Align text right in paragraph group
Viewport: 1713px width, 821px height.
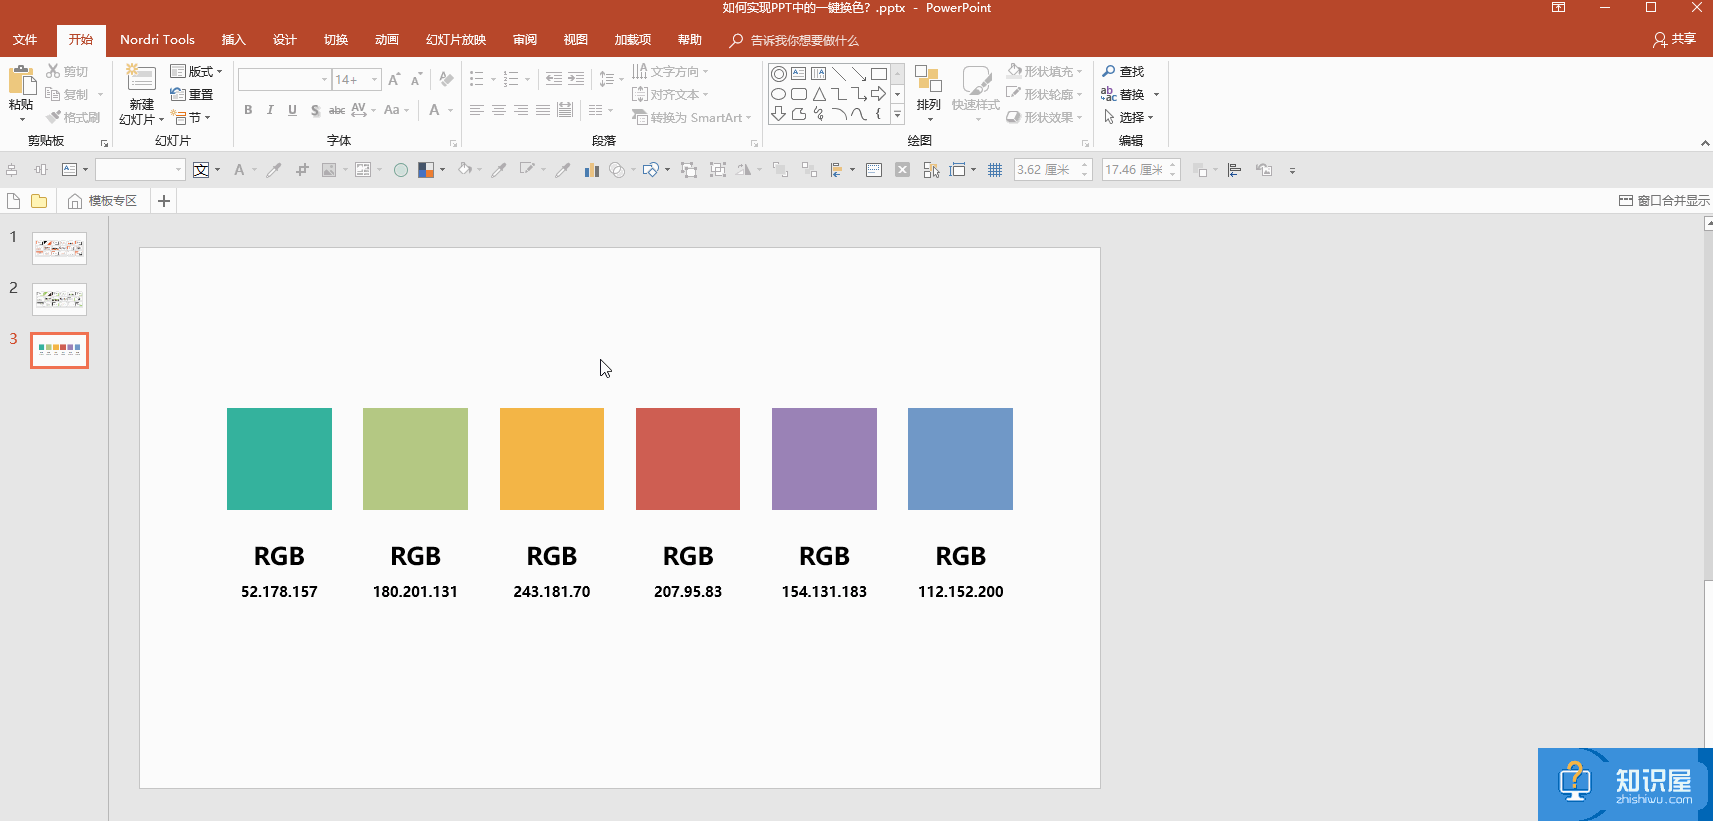[521, 110]
